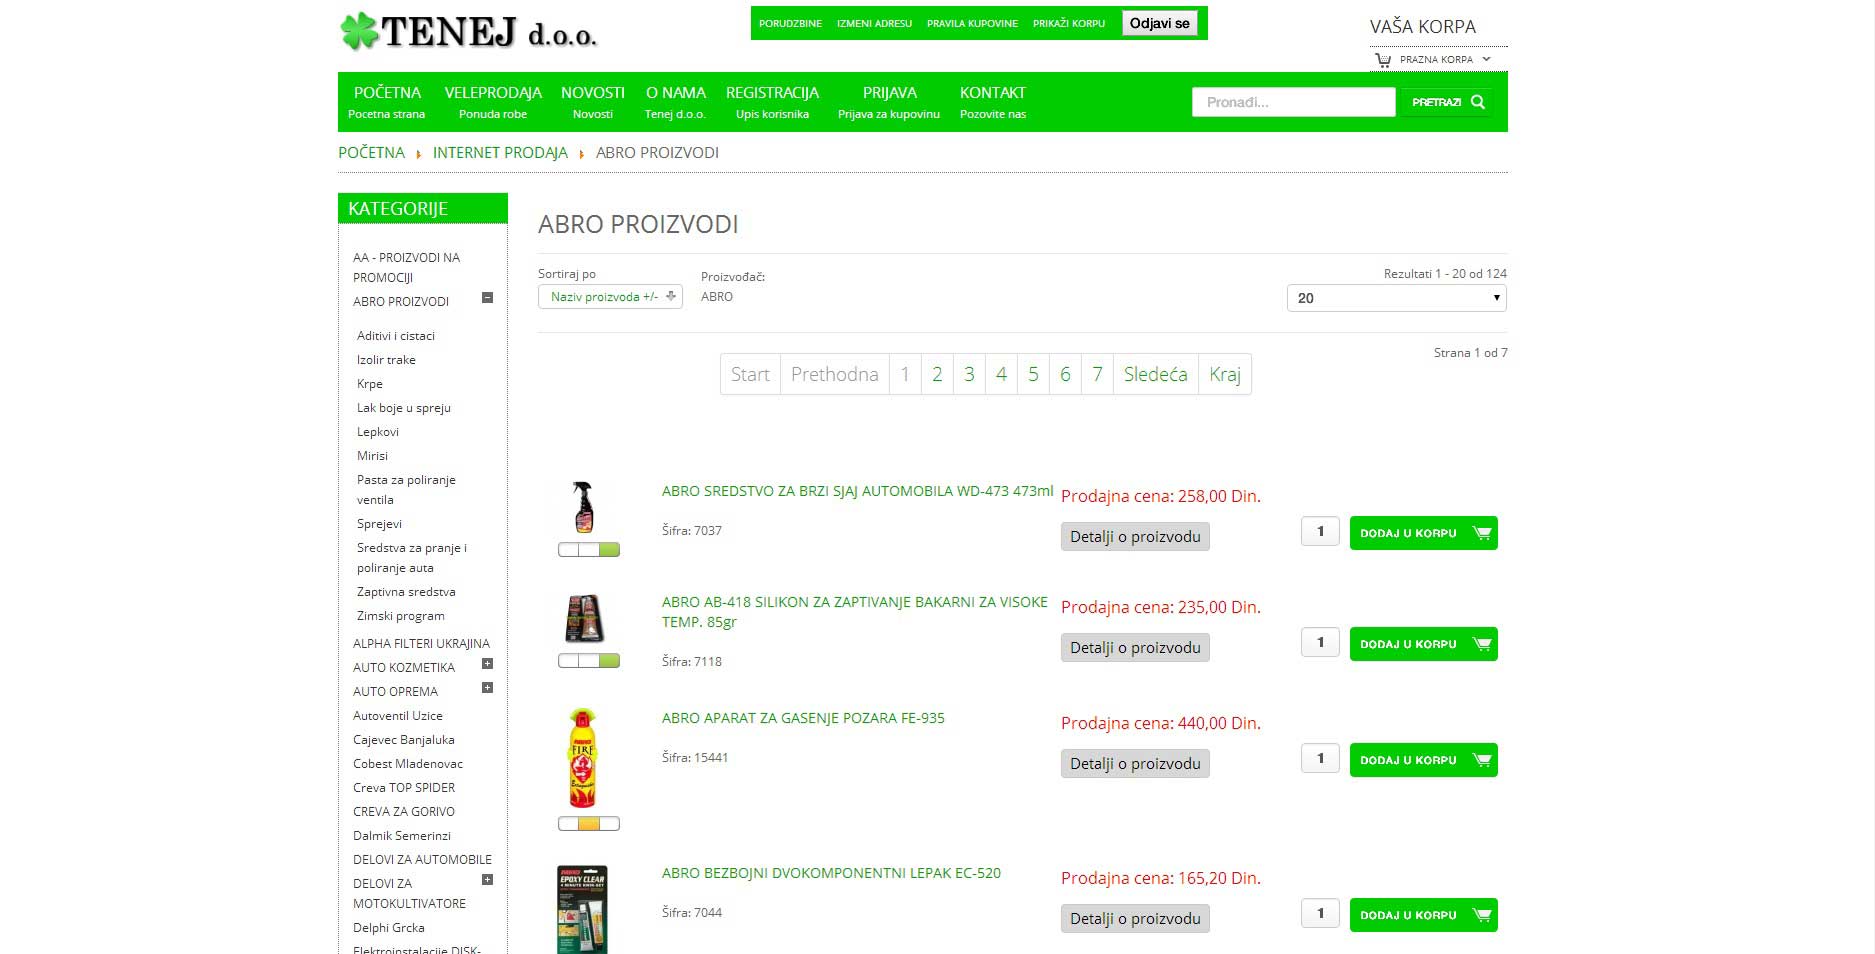View Detalji o proizvodu for WD-473
This screenshot has width=1875, height=954.
pyautogui.click(x=1135, y=537)
